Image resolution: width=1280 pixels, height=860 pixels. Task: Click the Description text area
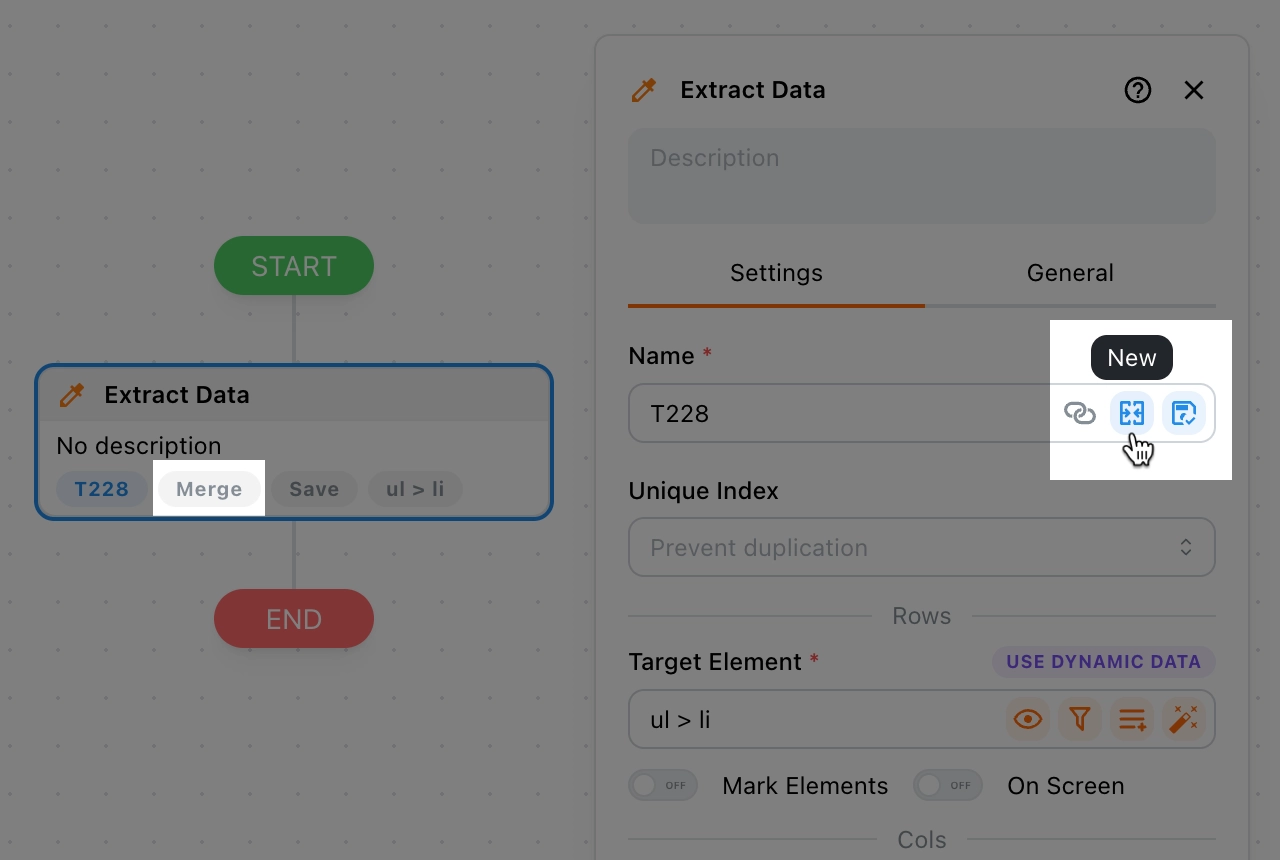point(921,176)
